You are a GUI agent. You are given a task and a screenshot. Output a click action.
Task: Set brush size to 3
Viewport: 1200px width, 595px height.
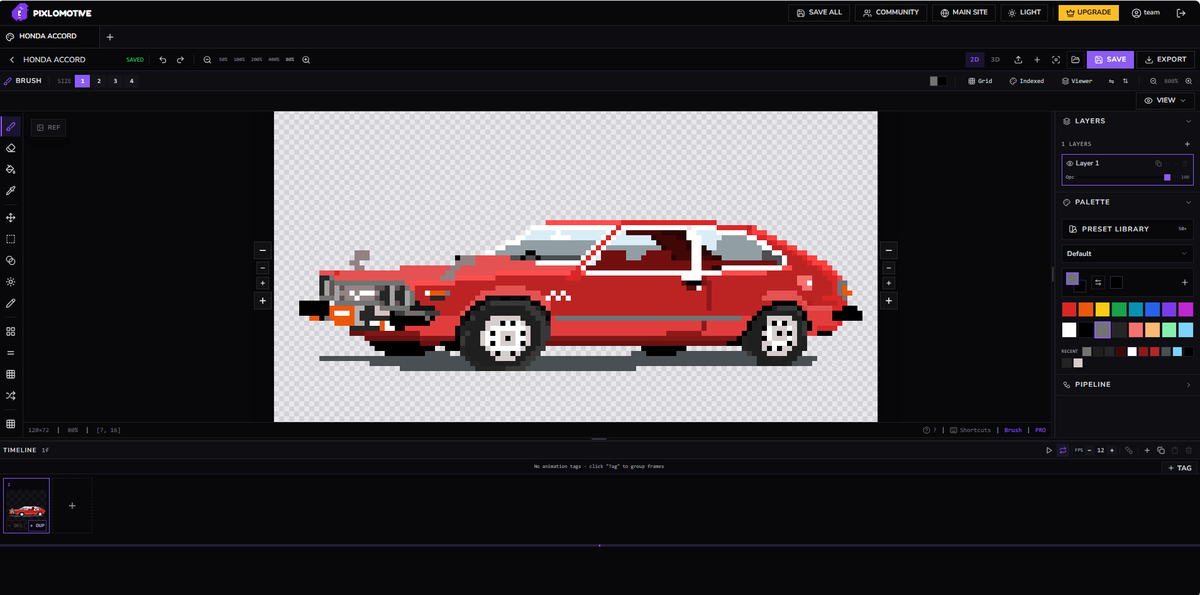(x=115, y=81)
